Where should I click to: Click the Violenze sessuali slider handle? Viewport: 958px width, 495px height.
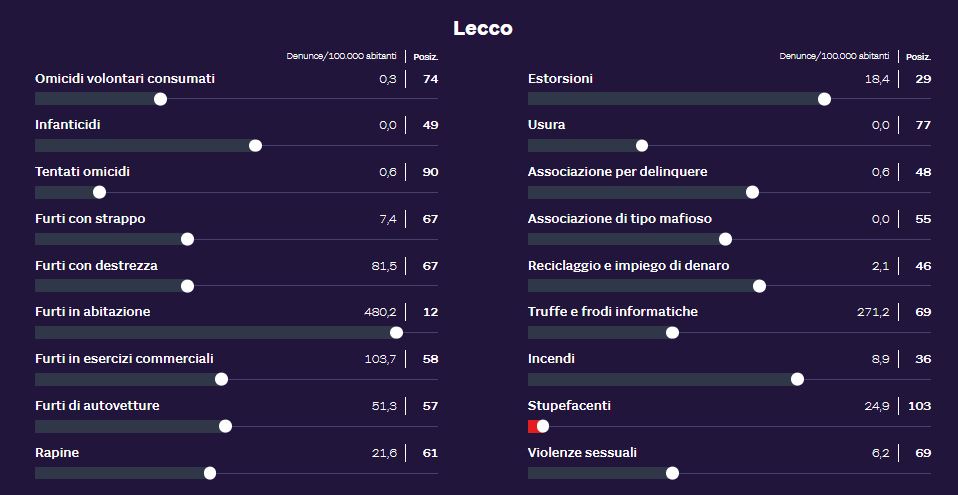(672, 473)
